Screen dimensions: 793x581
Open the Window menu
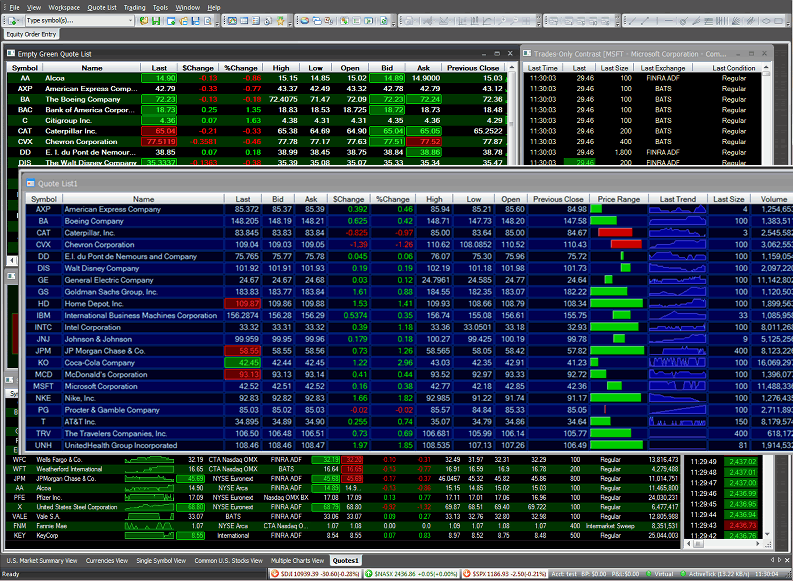coord(188,8)
